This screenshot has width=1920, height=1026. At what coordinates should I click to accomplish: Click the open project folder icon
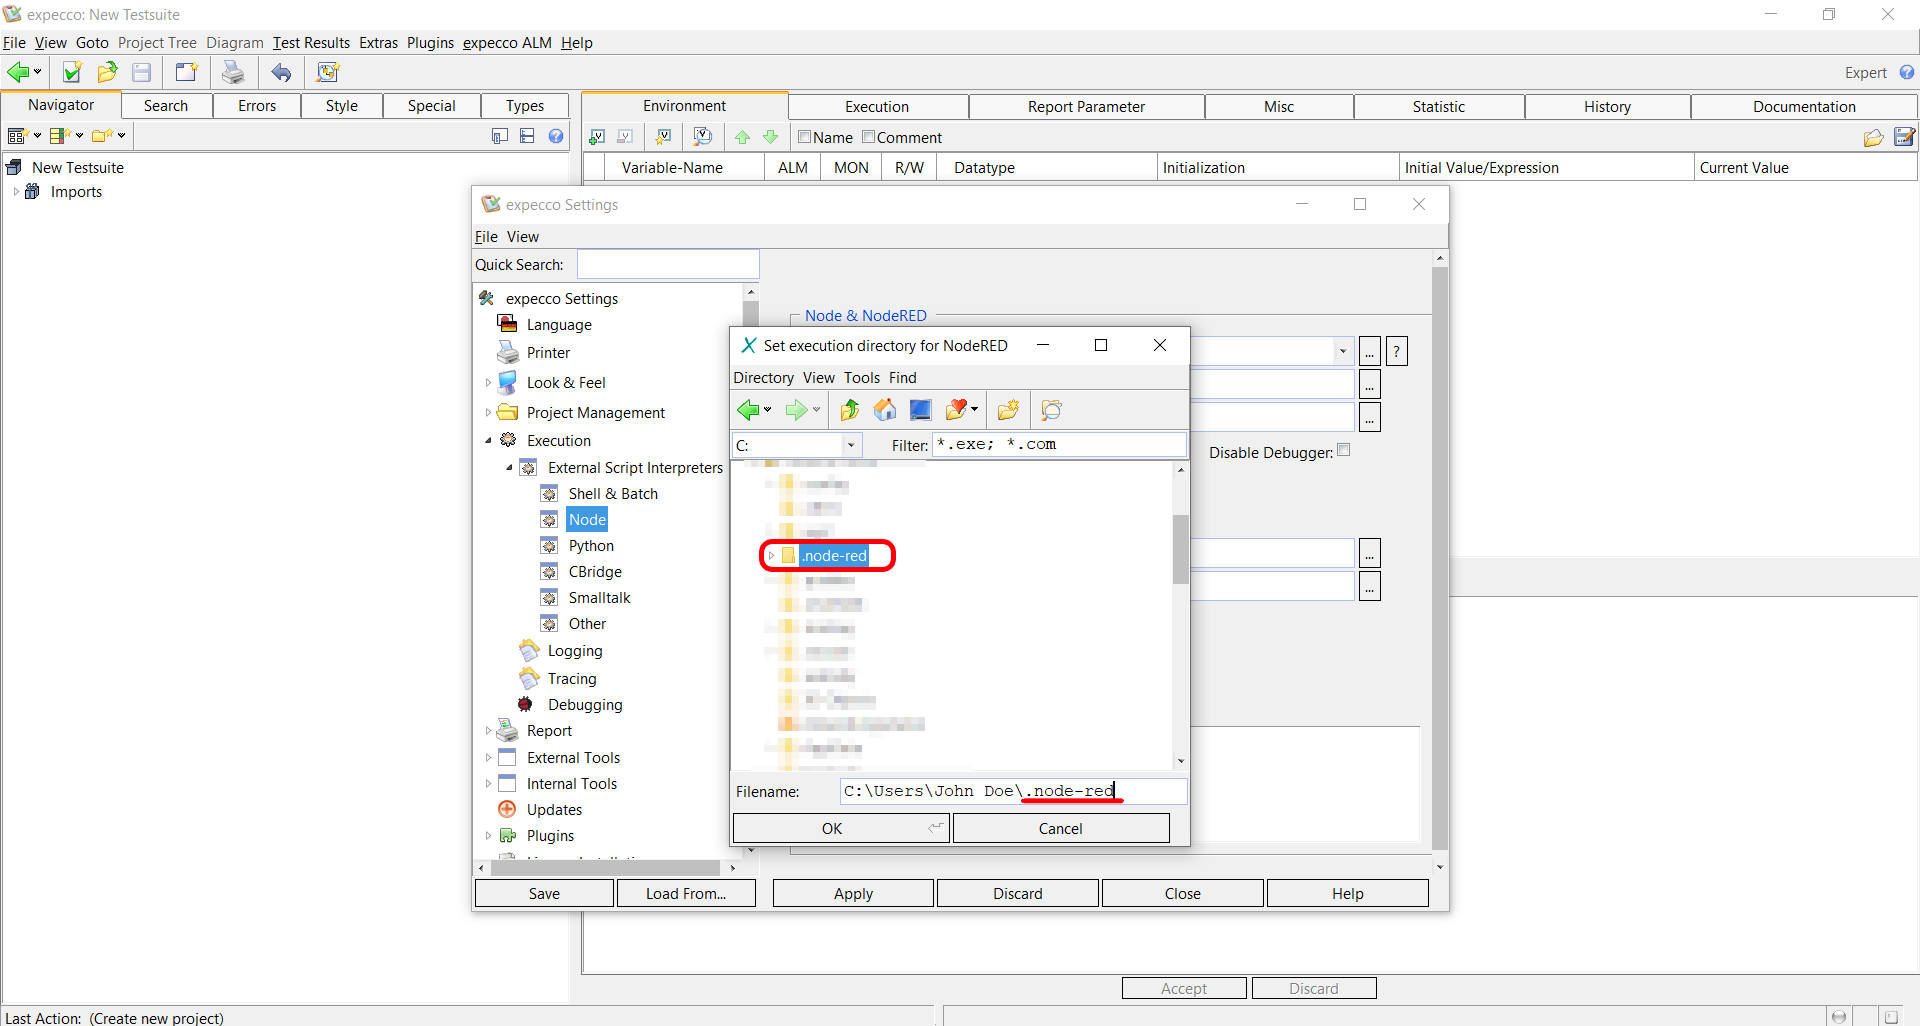pos(107,72)
